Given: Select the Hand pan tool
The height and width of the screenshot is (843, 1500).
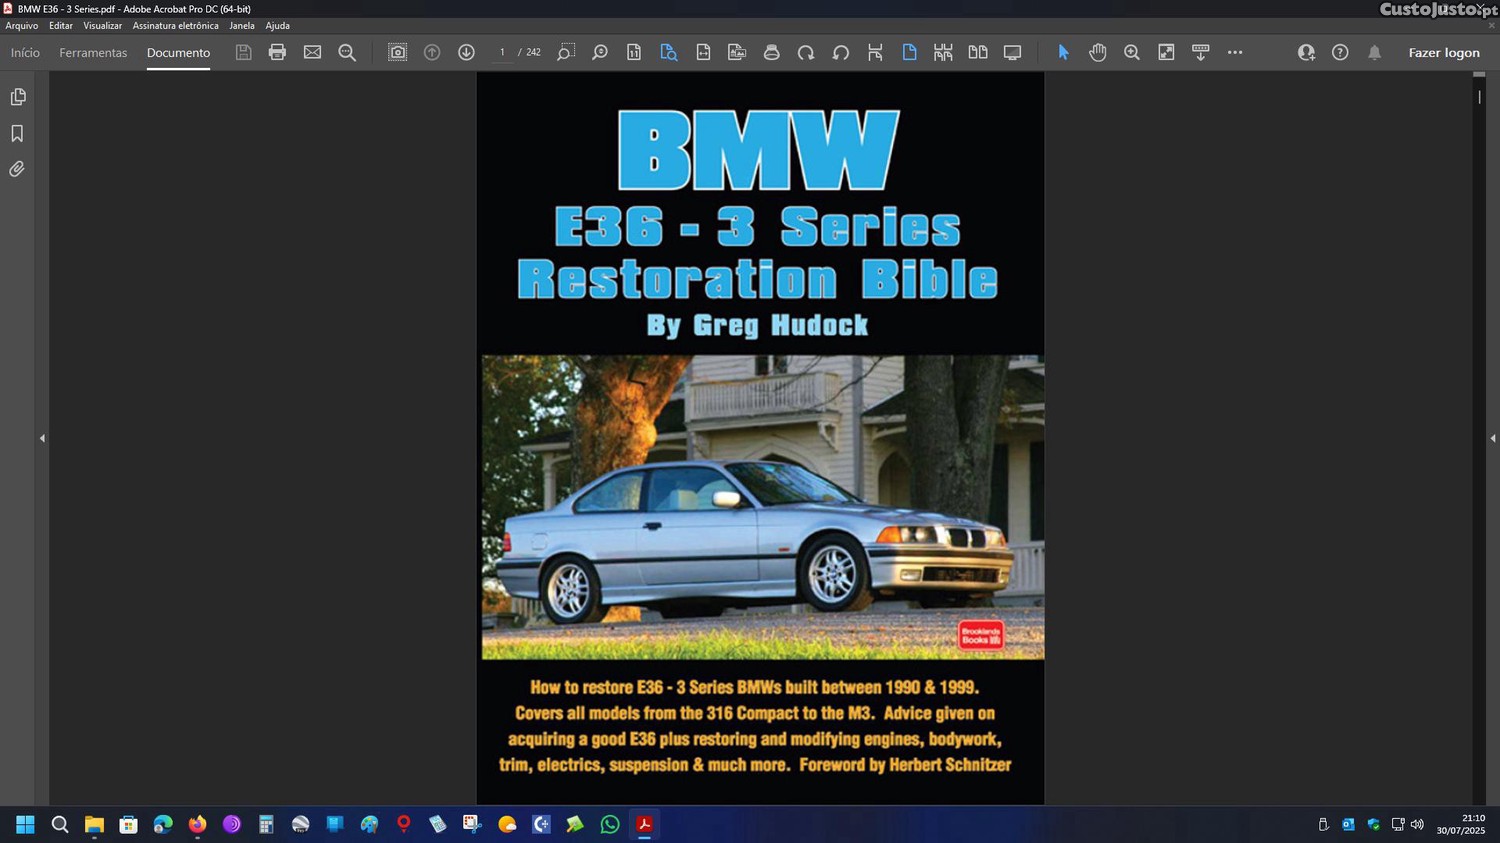Looking at the screenshot, I should pyautogui.click(x=1097, y=52).
